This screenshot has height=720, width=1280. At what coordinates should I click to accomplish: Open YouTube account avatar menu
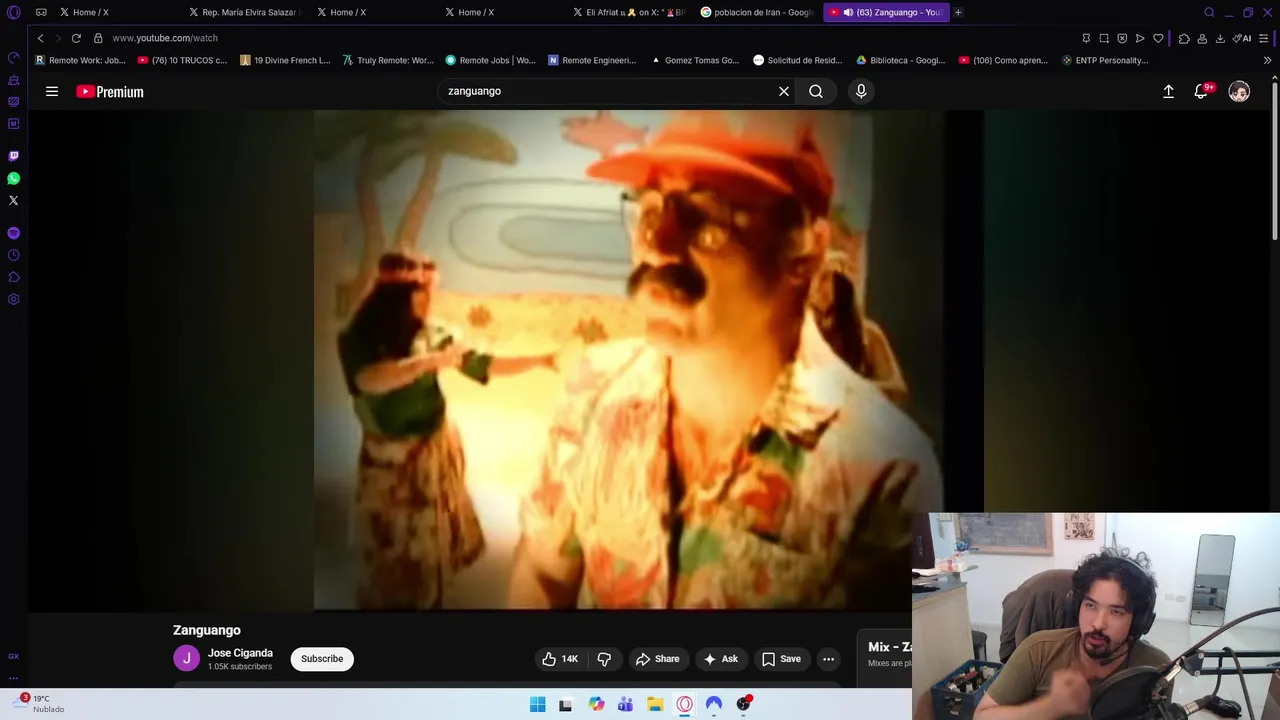point(1239,91)
